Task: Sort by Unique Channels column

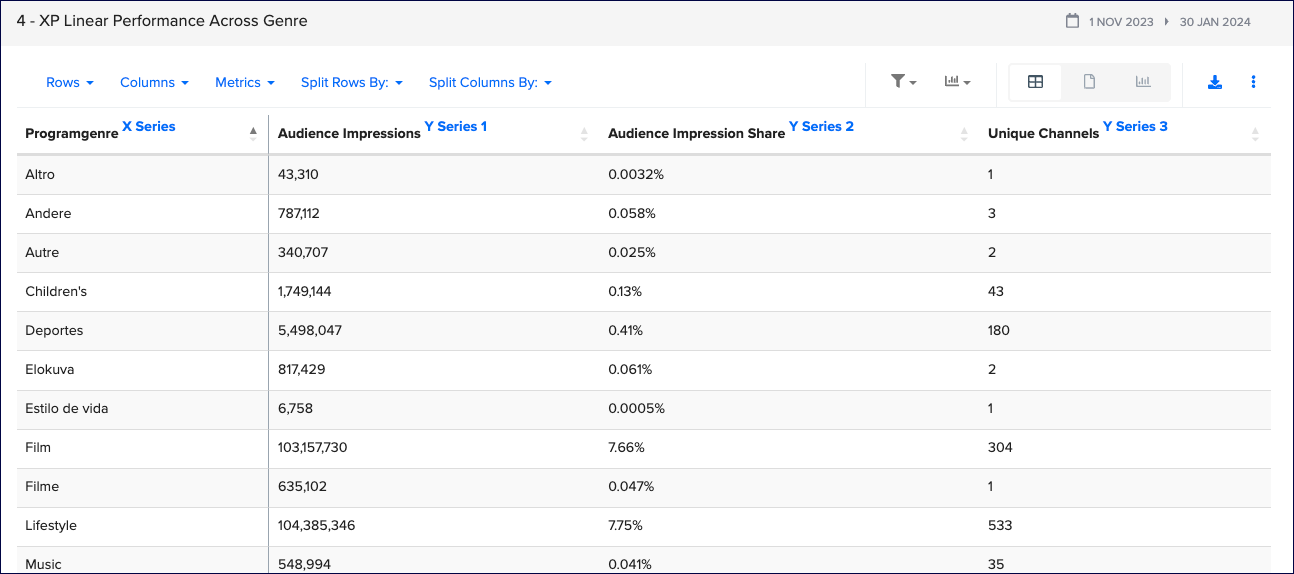Action: tap(1255, 134)
